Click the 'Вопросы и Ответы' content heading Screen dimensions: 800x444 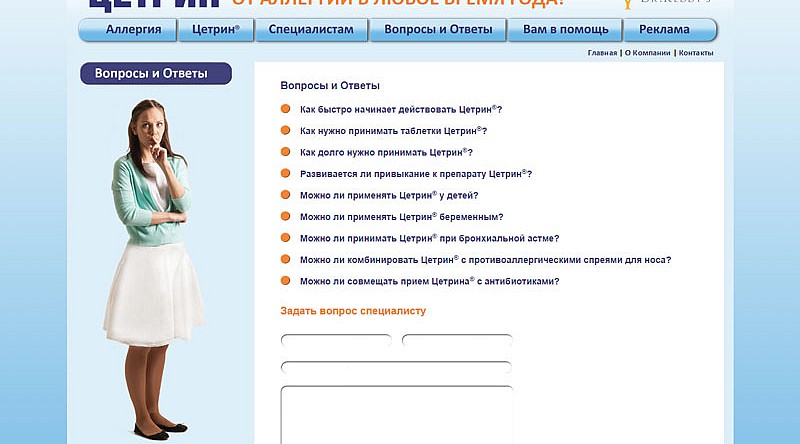click(330, 86)
